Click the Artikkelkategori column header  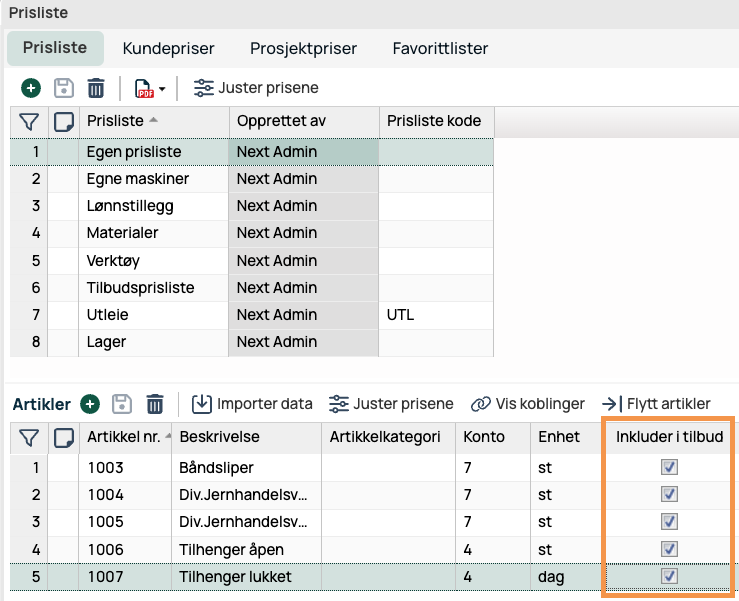tap(388, 437)
